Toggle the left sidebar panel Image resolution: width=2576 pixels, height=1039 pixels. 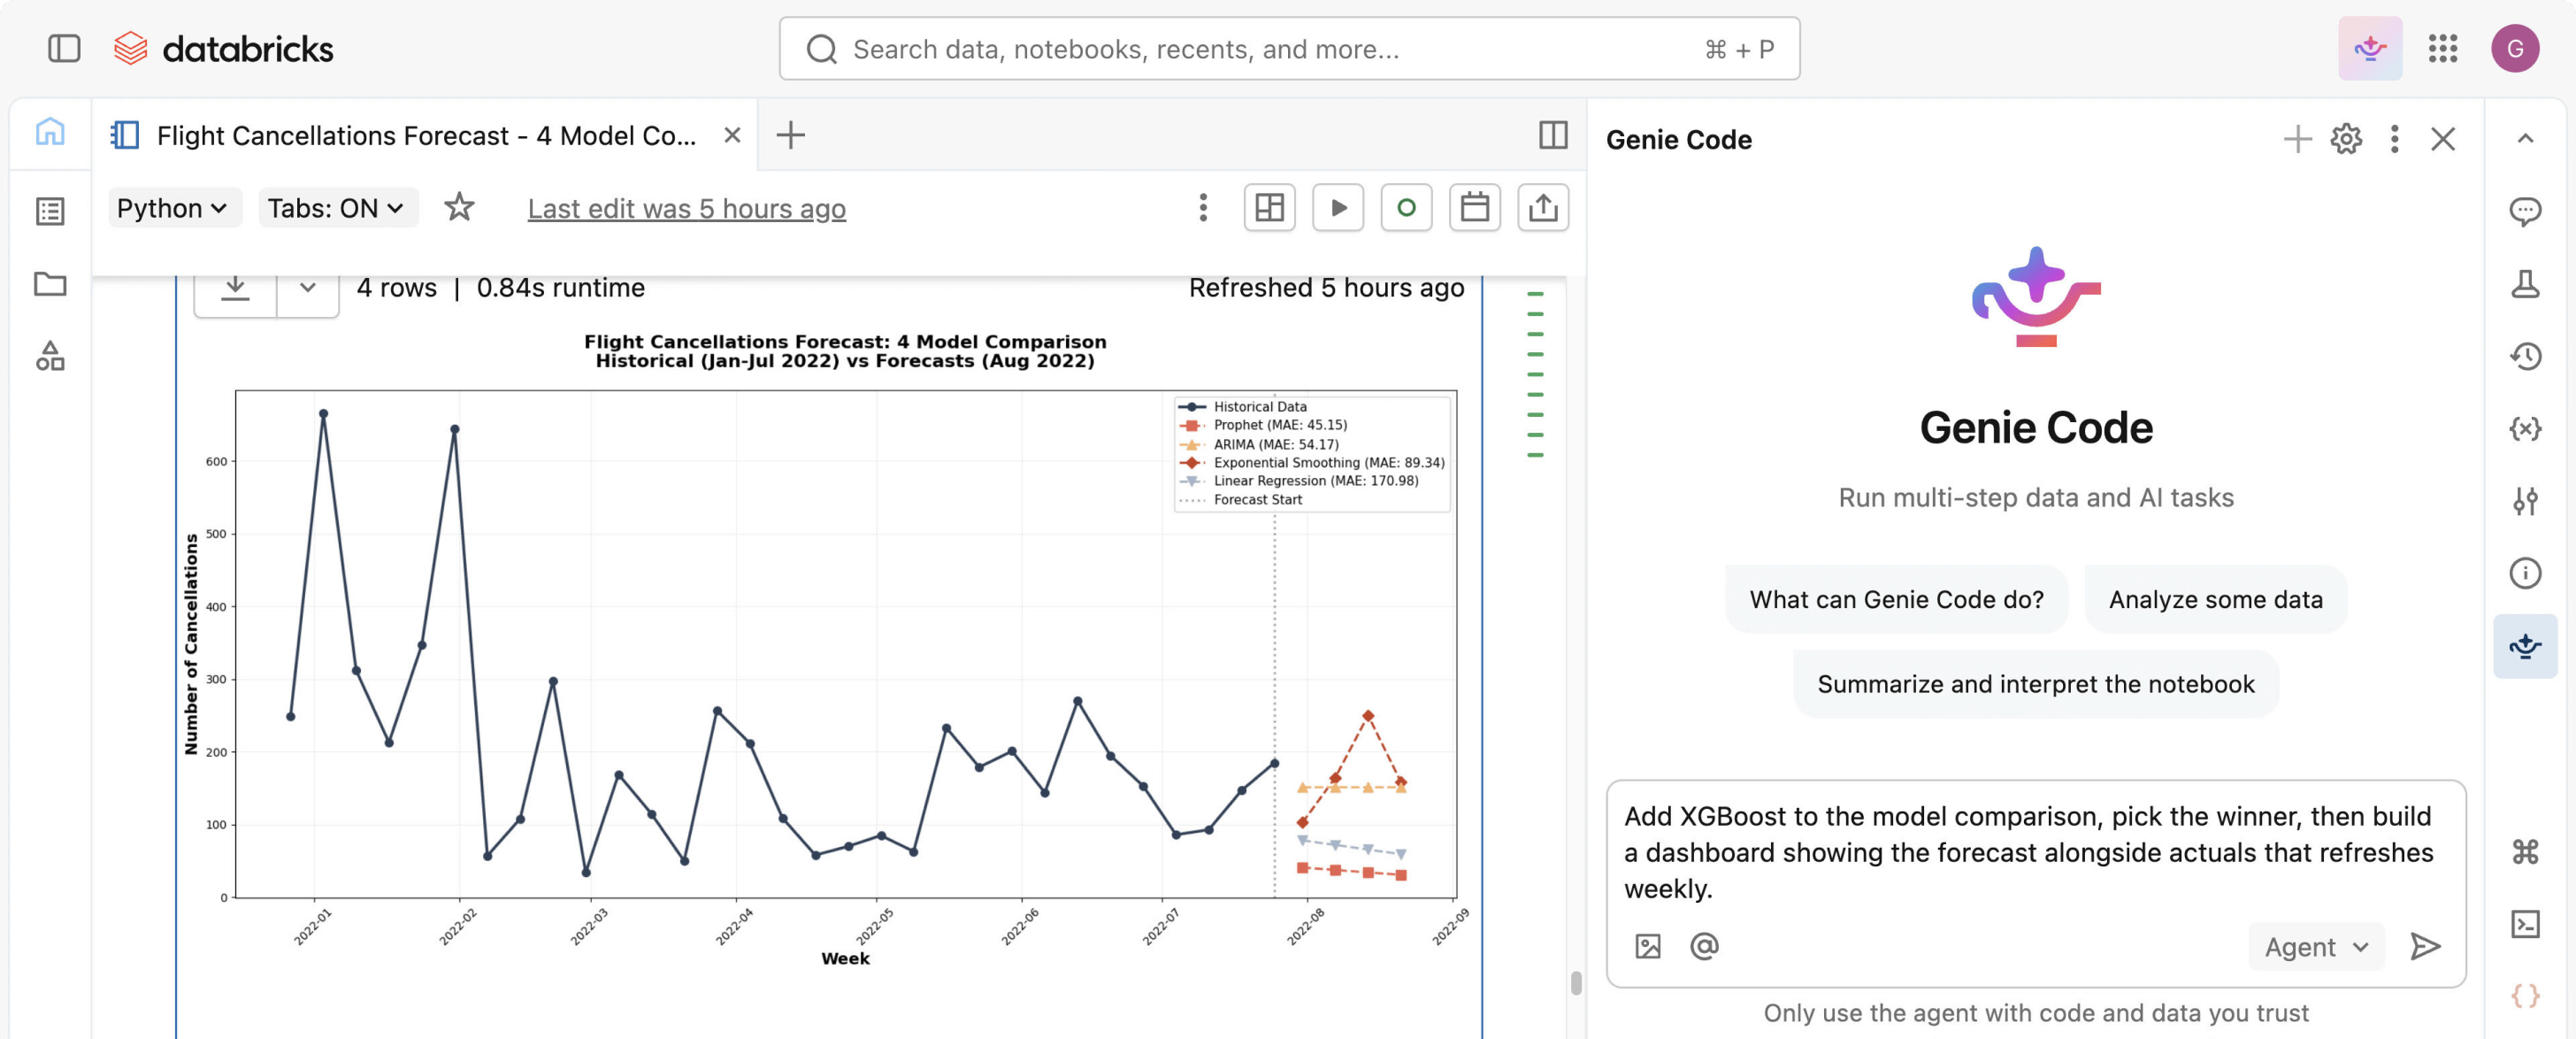(x=64, y=48)
